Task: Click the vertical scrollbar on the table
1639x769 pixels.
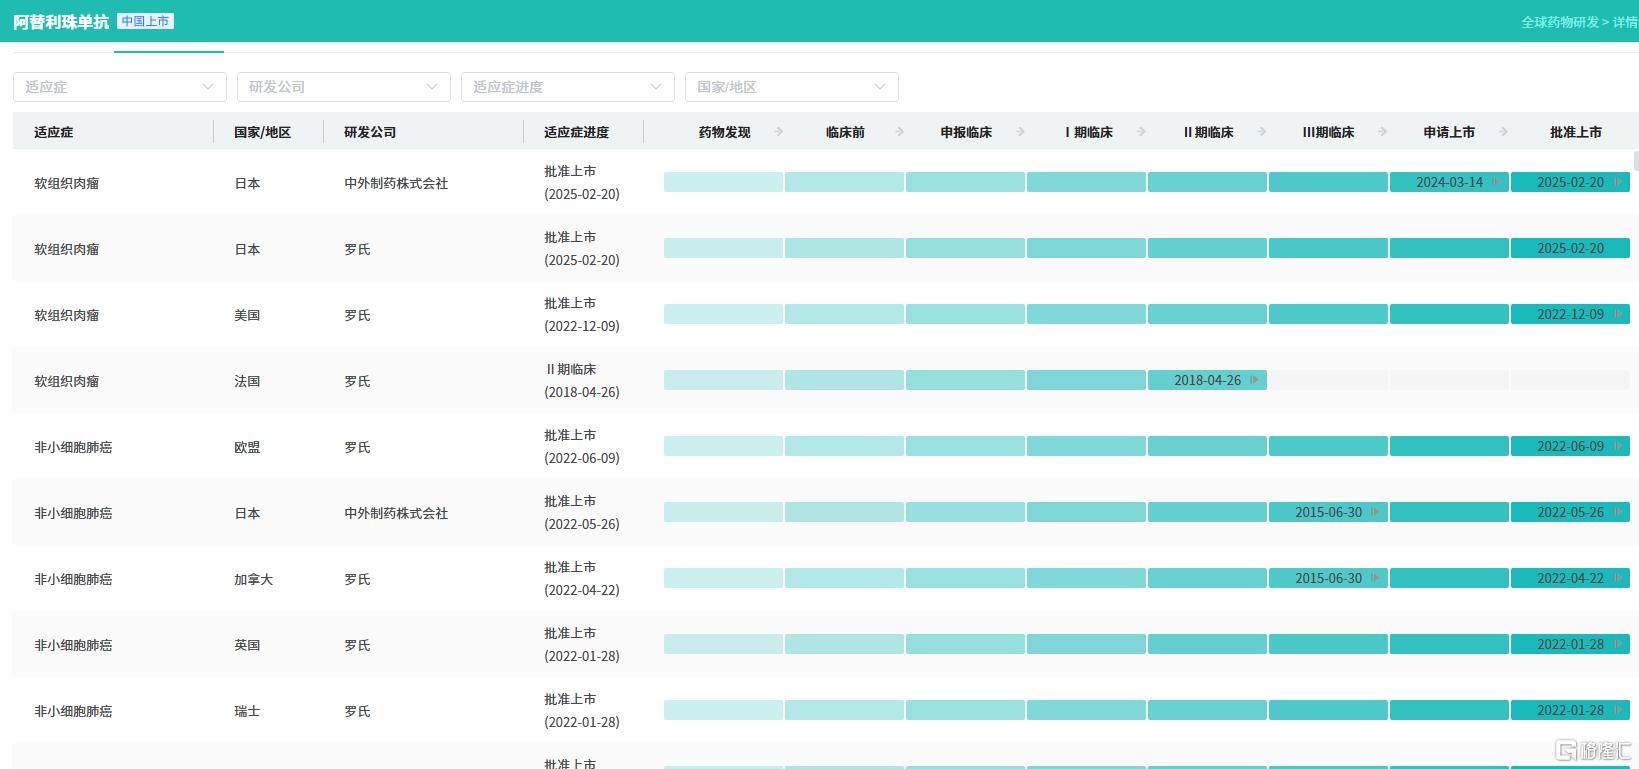Action: pos(1635,161)
